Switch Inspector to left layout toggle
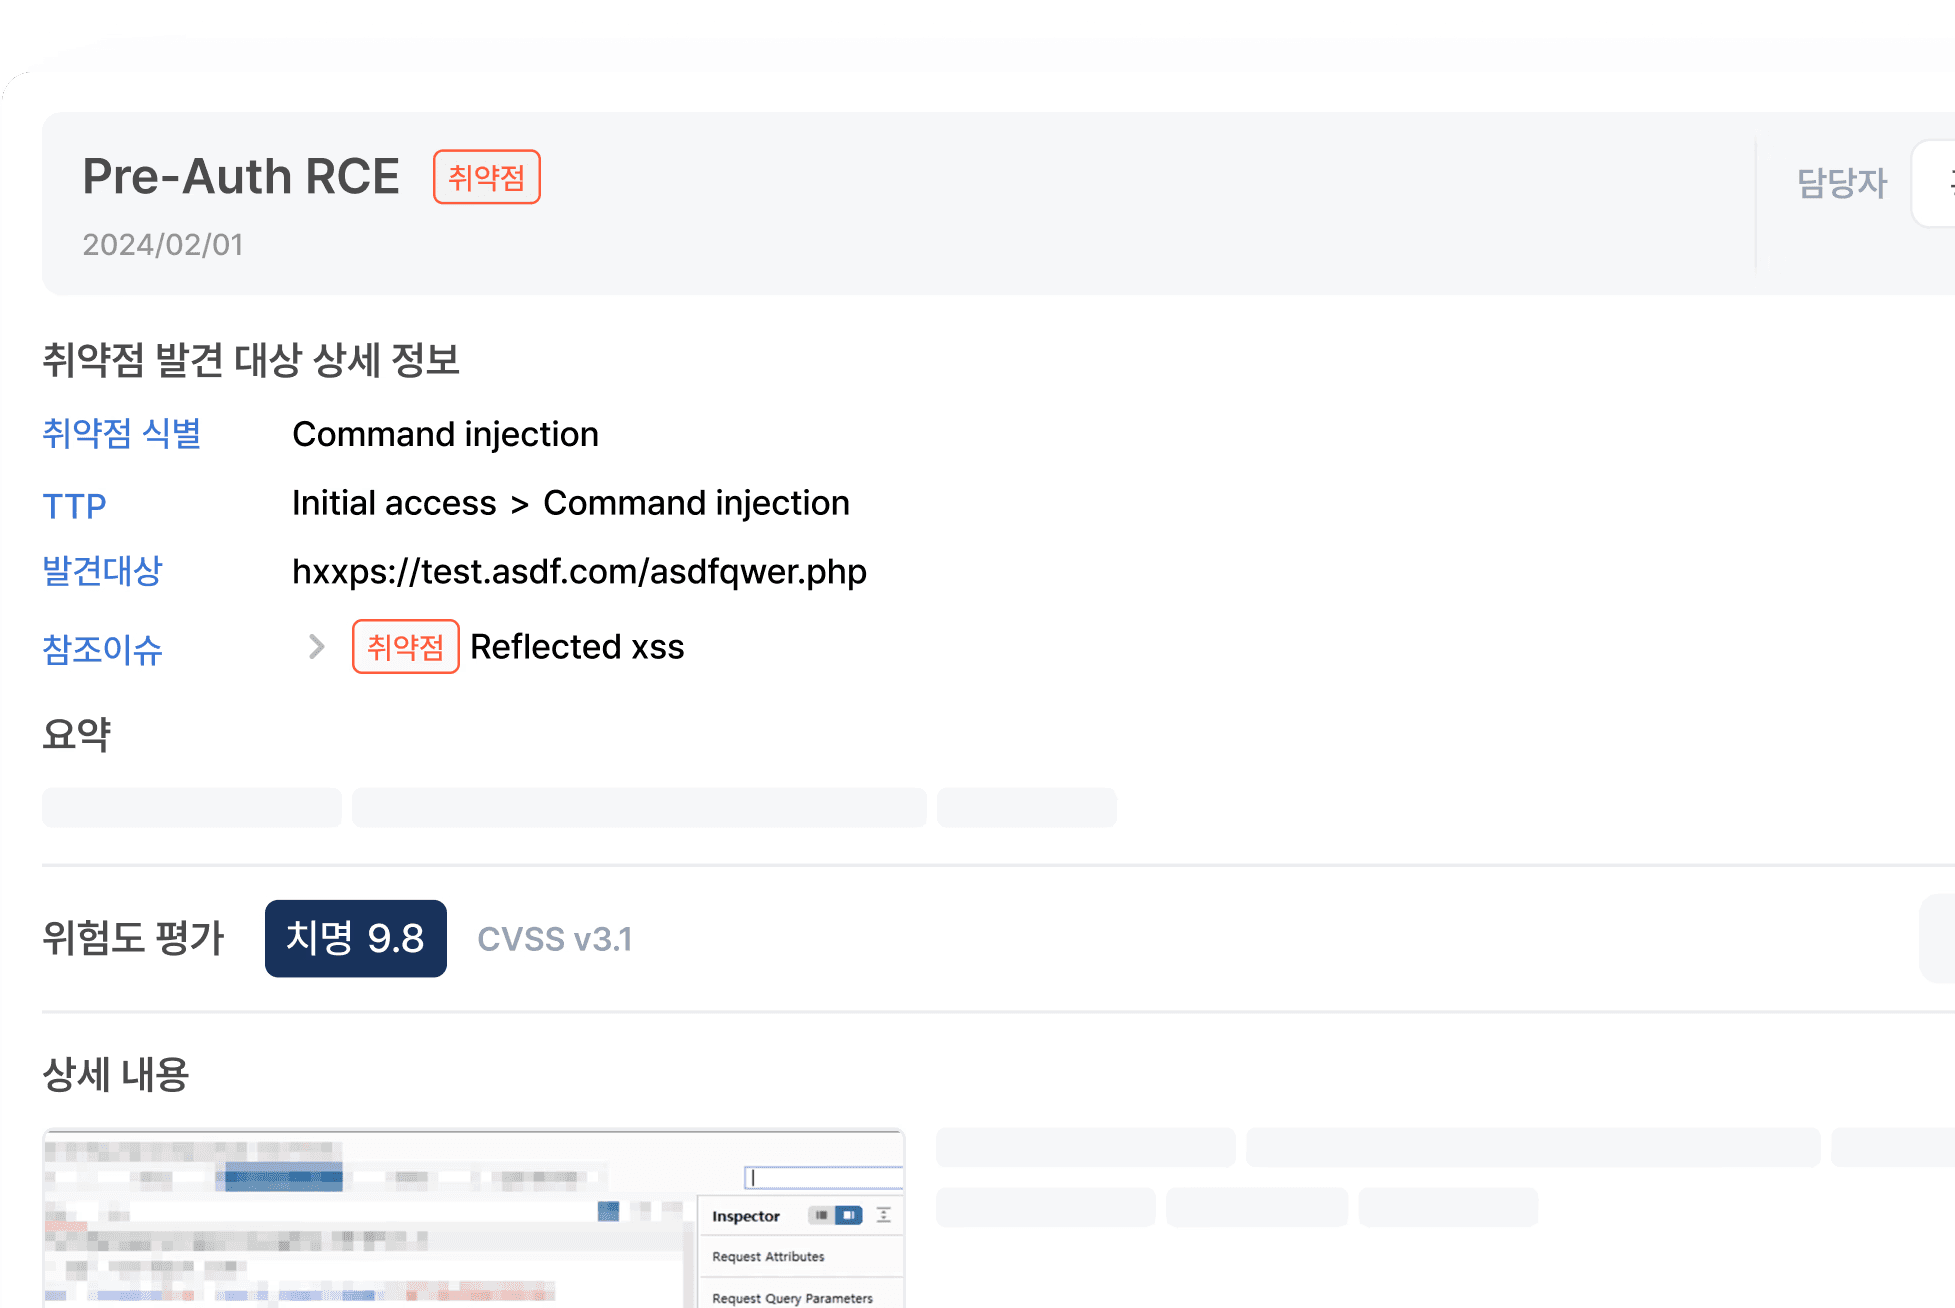The image size is (1955, 1308). coord(821,1215)
